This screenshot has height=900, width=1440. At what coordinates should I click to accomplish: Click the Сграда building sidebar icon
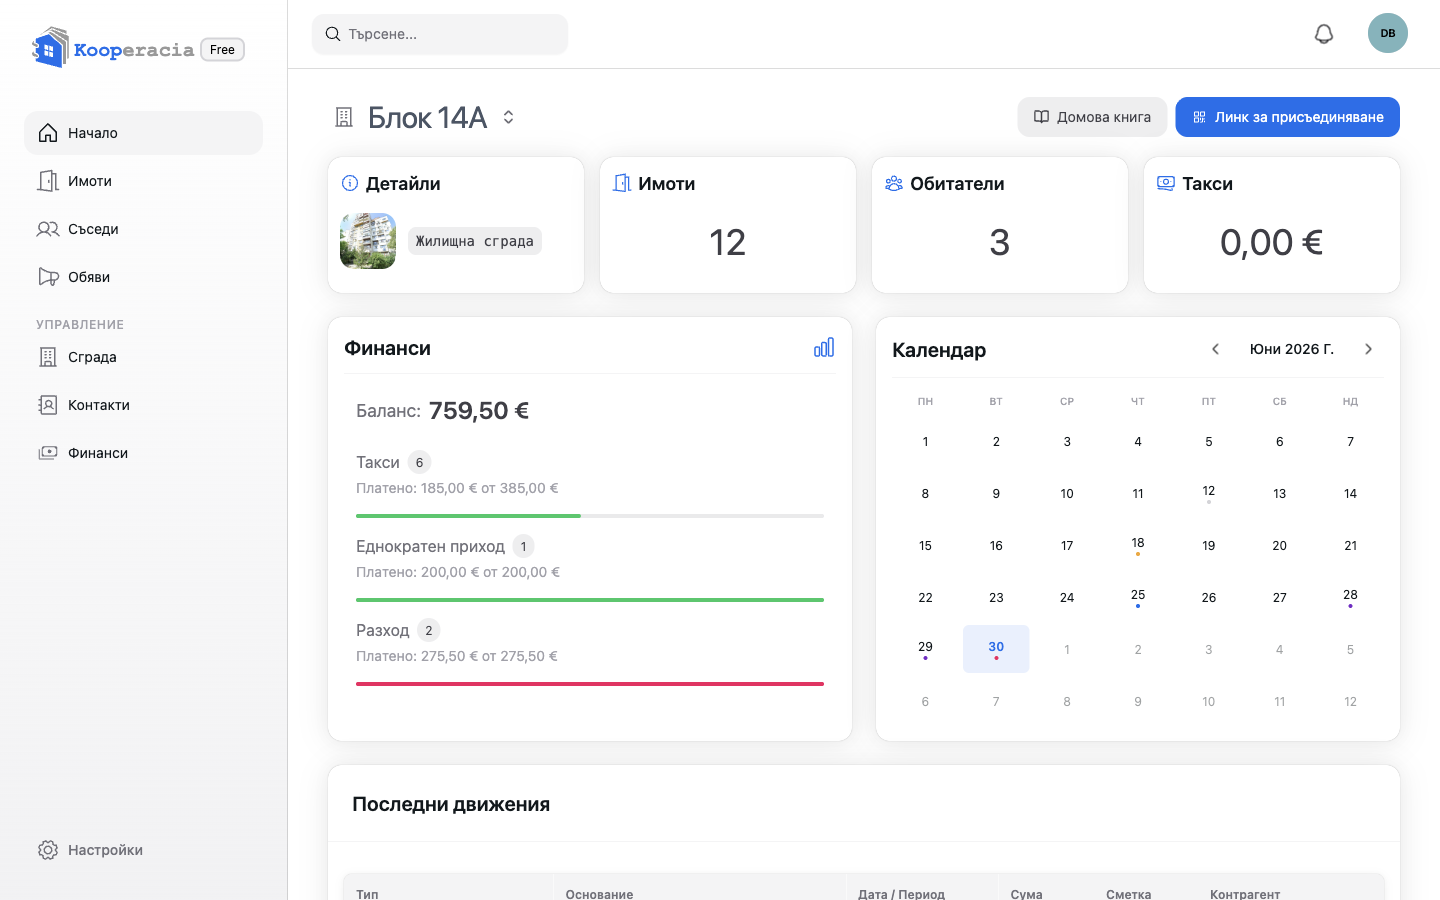(x=48, y=357)
